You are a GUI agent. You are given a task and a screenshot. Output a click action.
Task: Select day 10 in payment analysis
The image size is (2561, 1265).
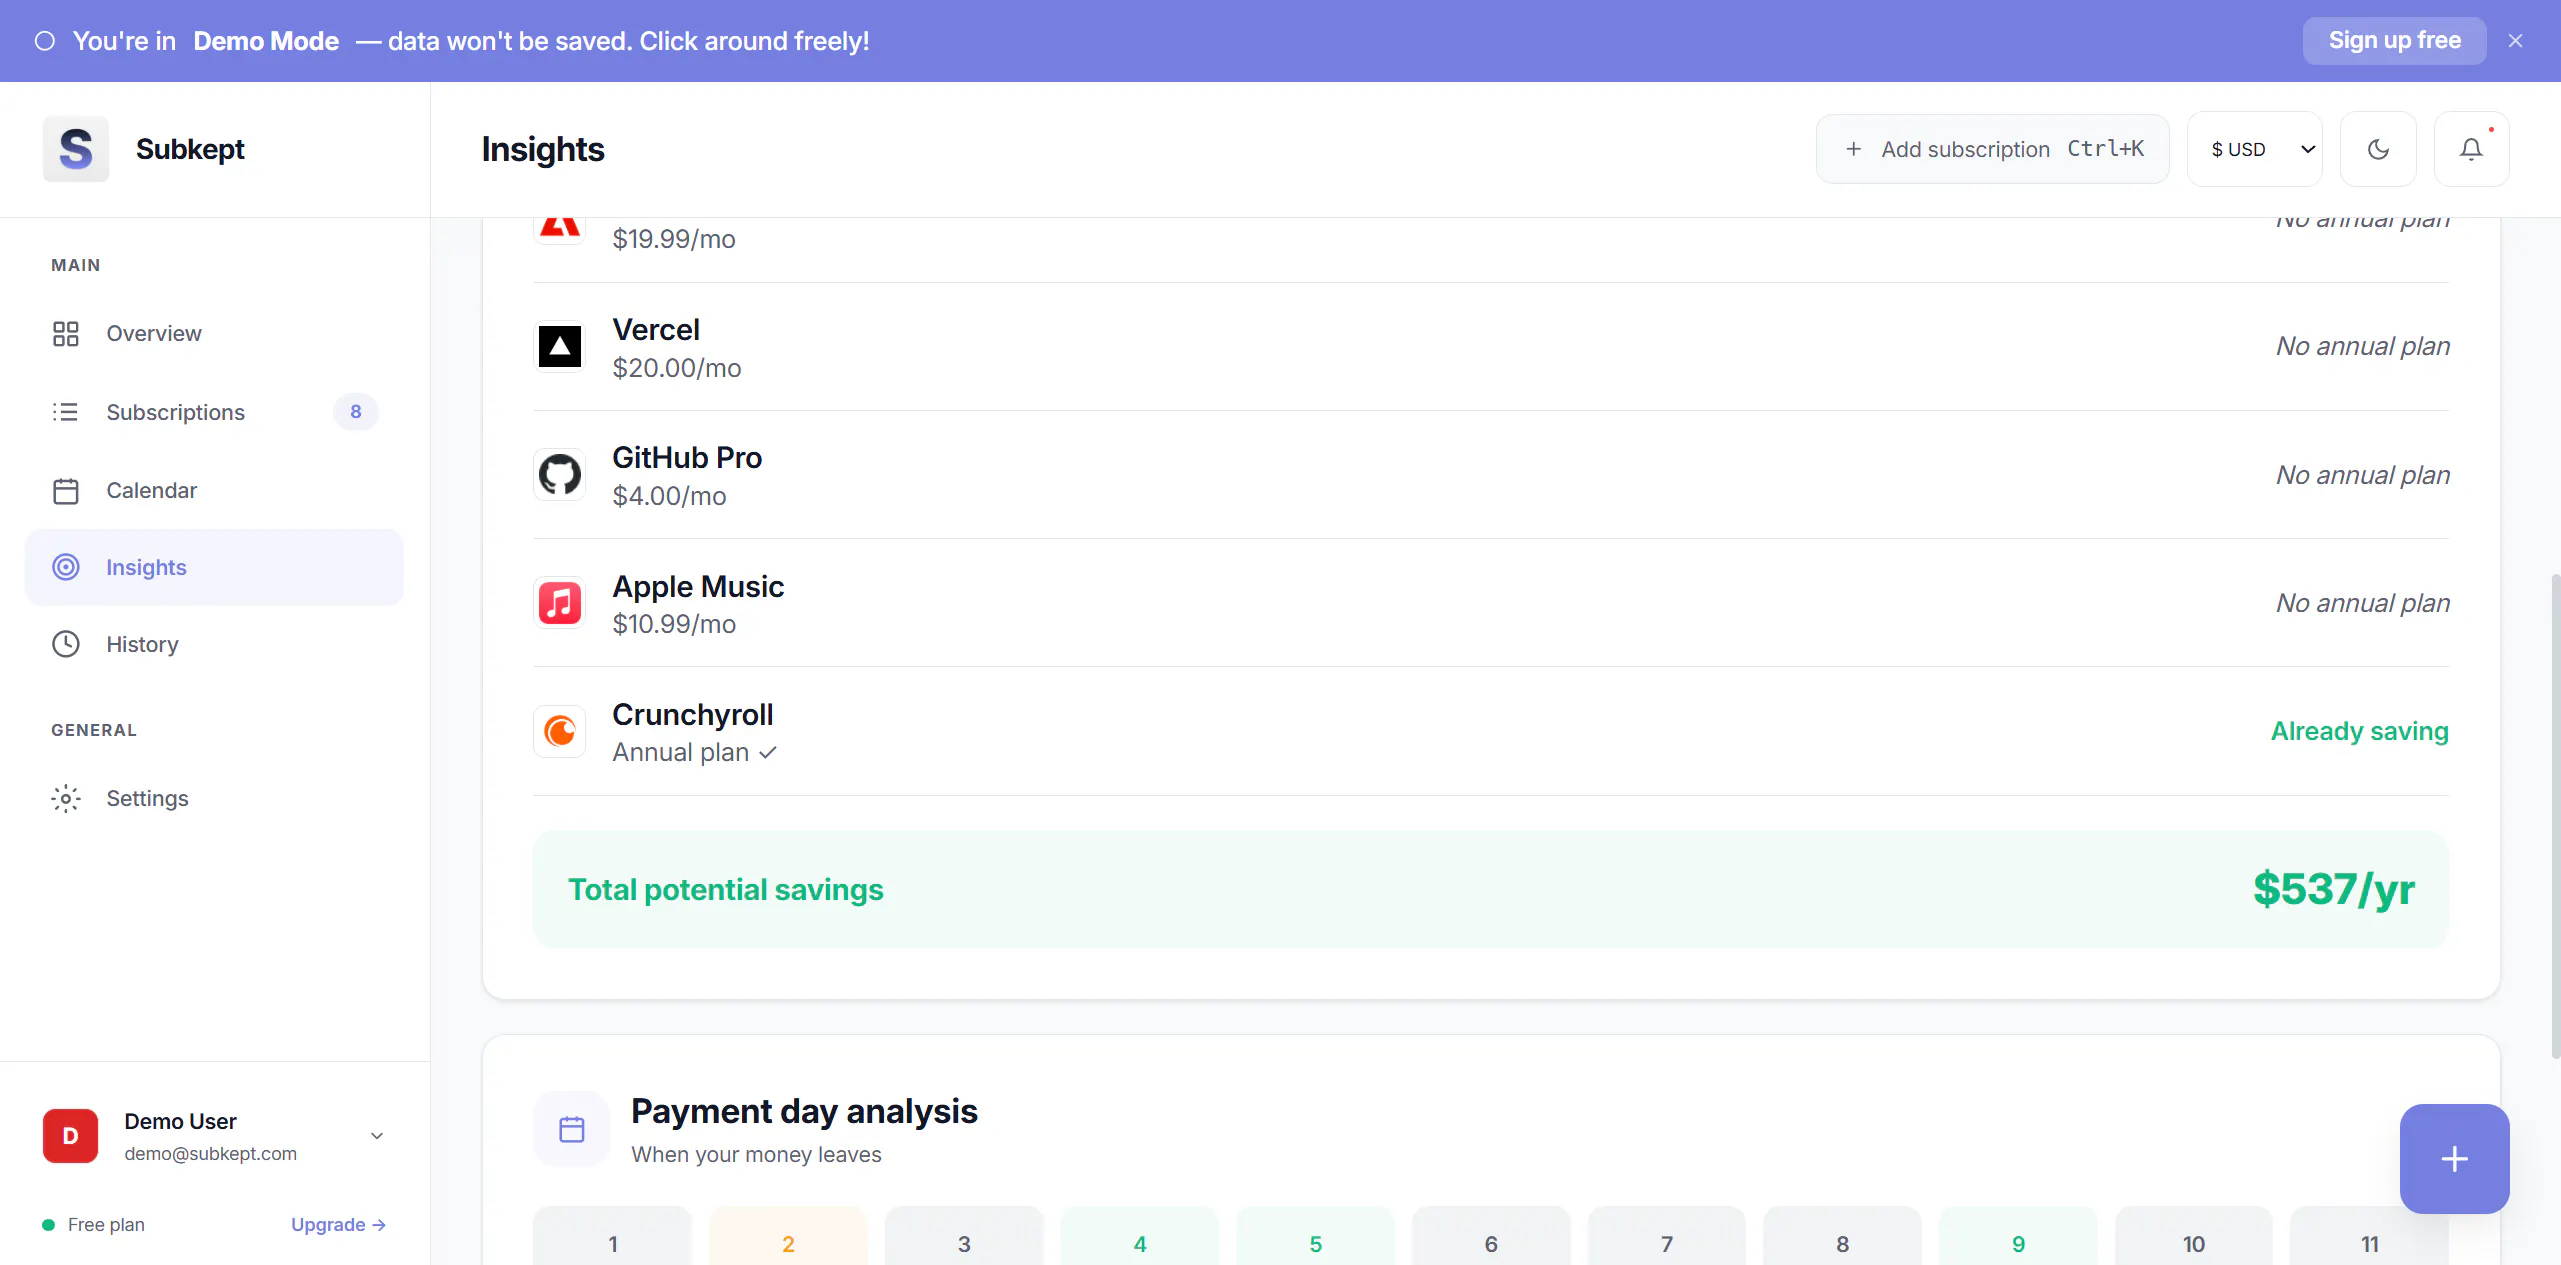2194,1237
